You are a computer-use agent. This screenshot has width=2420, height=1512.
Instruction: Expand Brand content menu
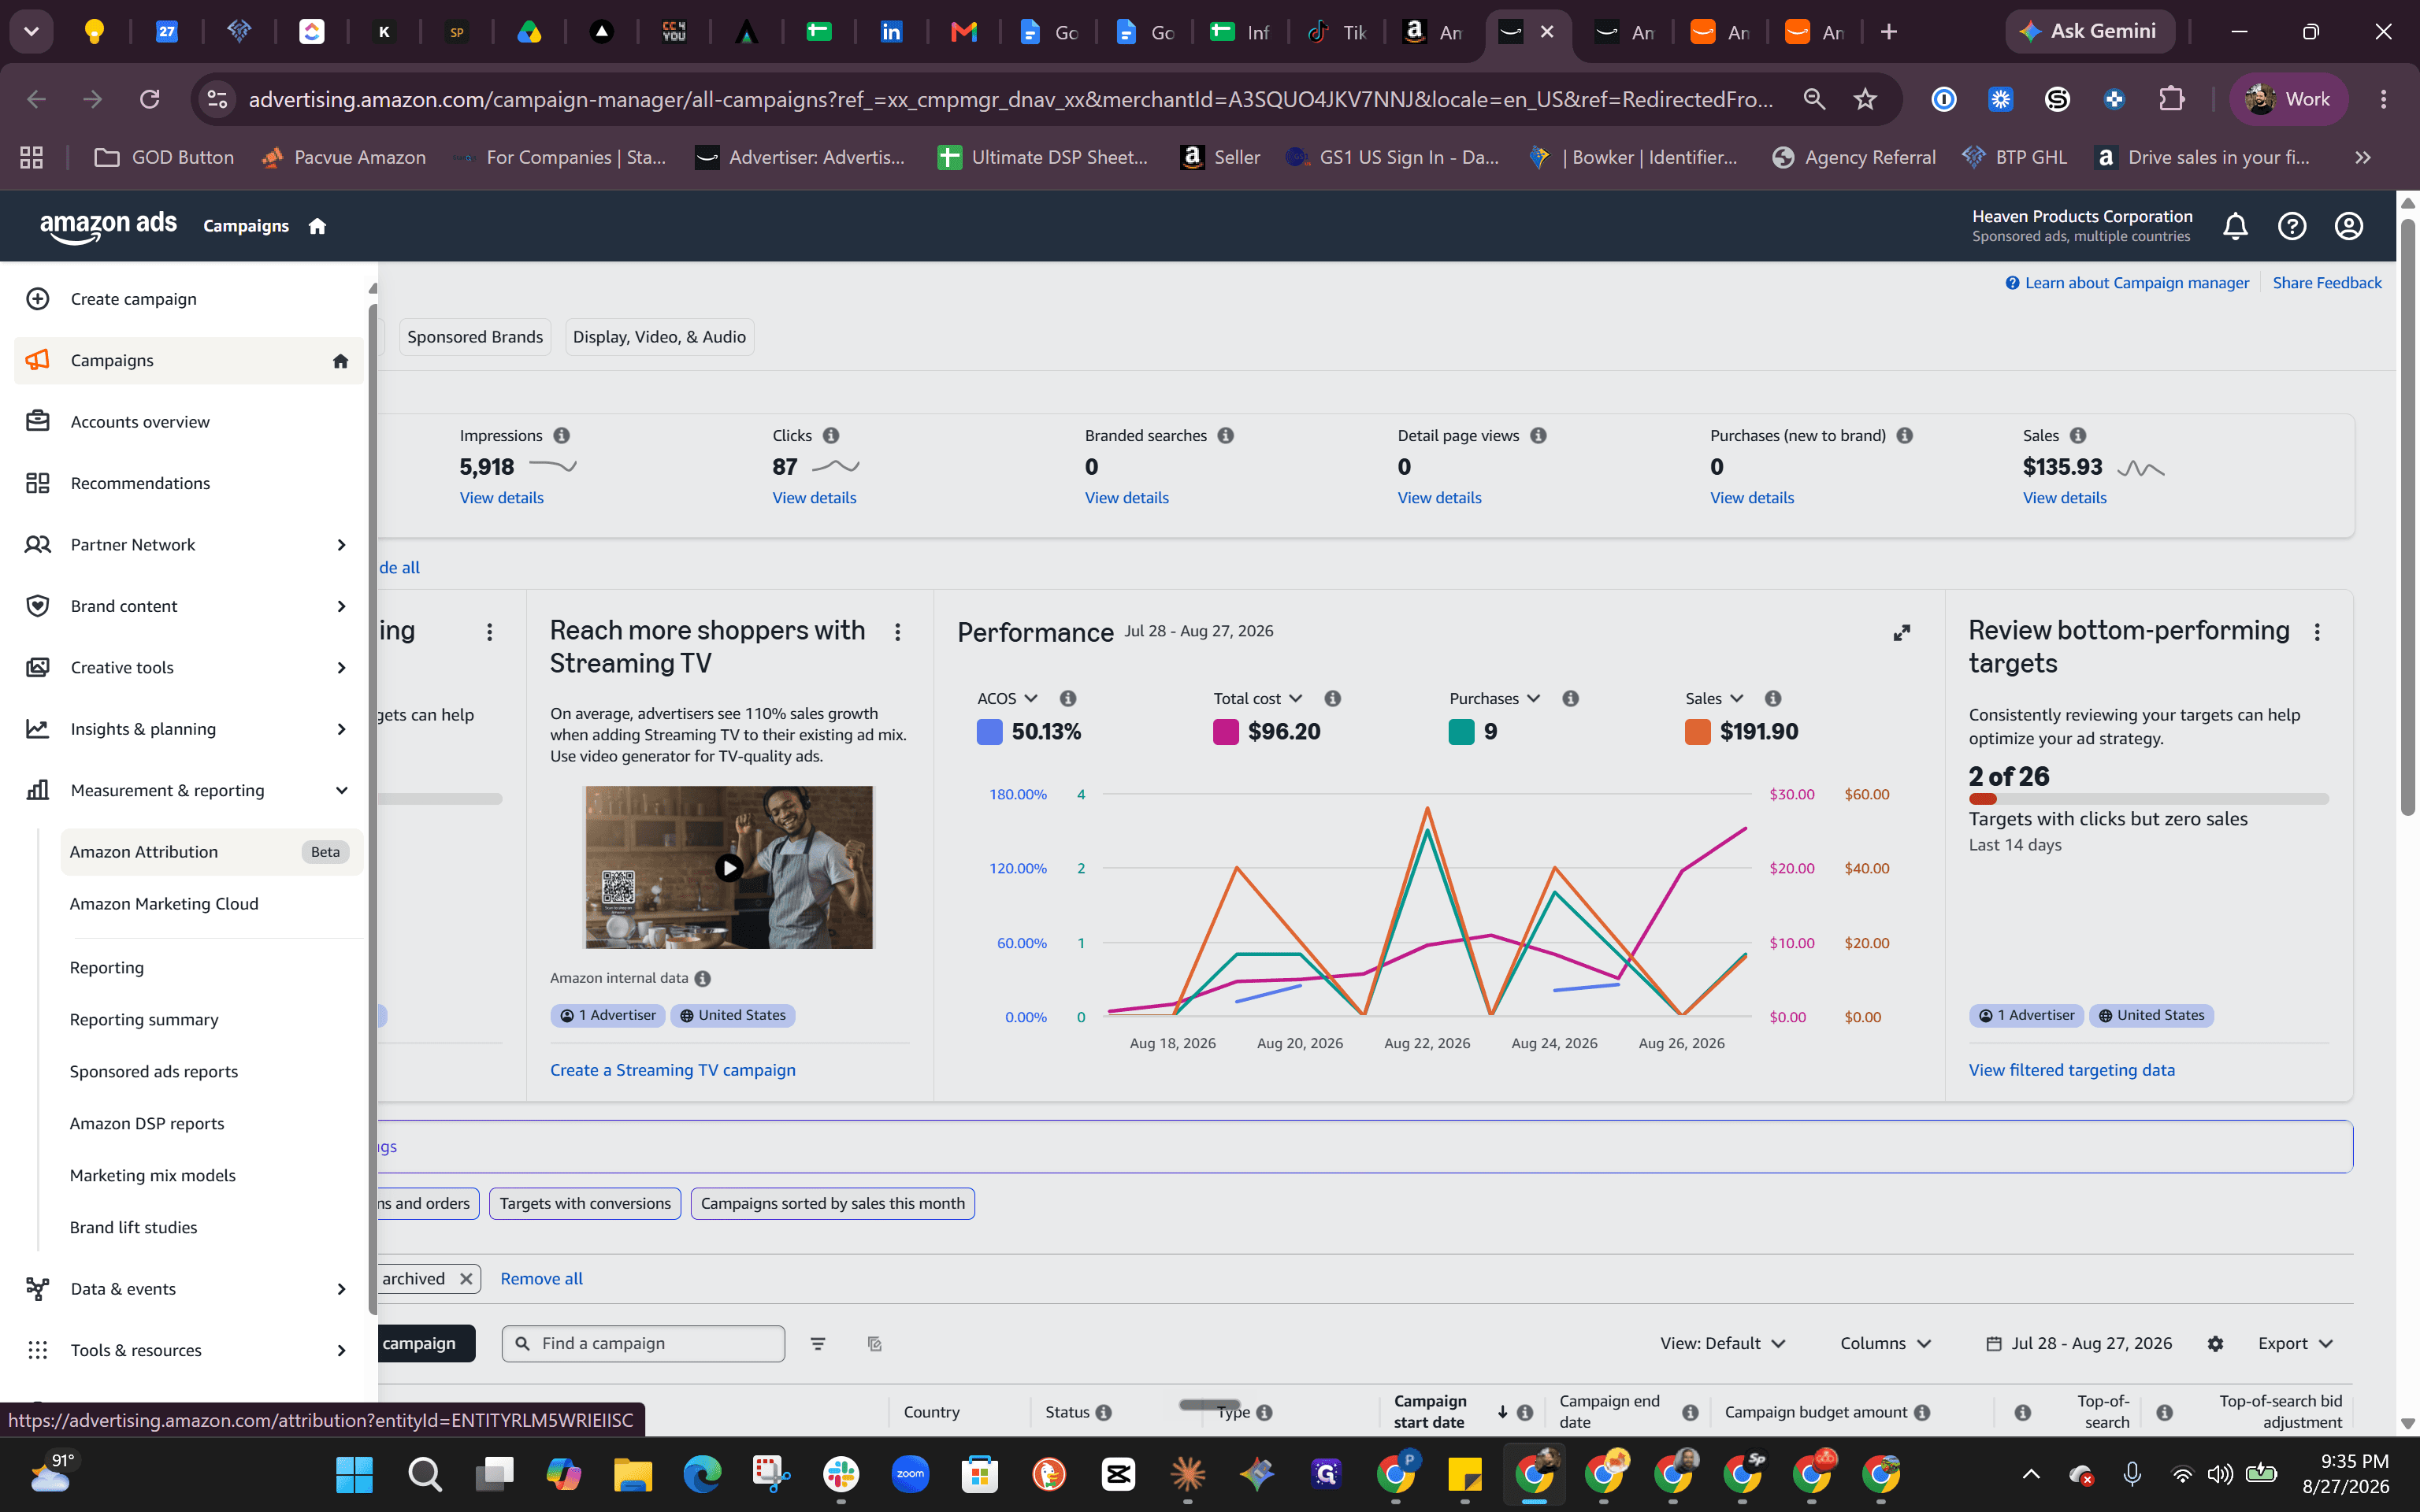341,606
